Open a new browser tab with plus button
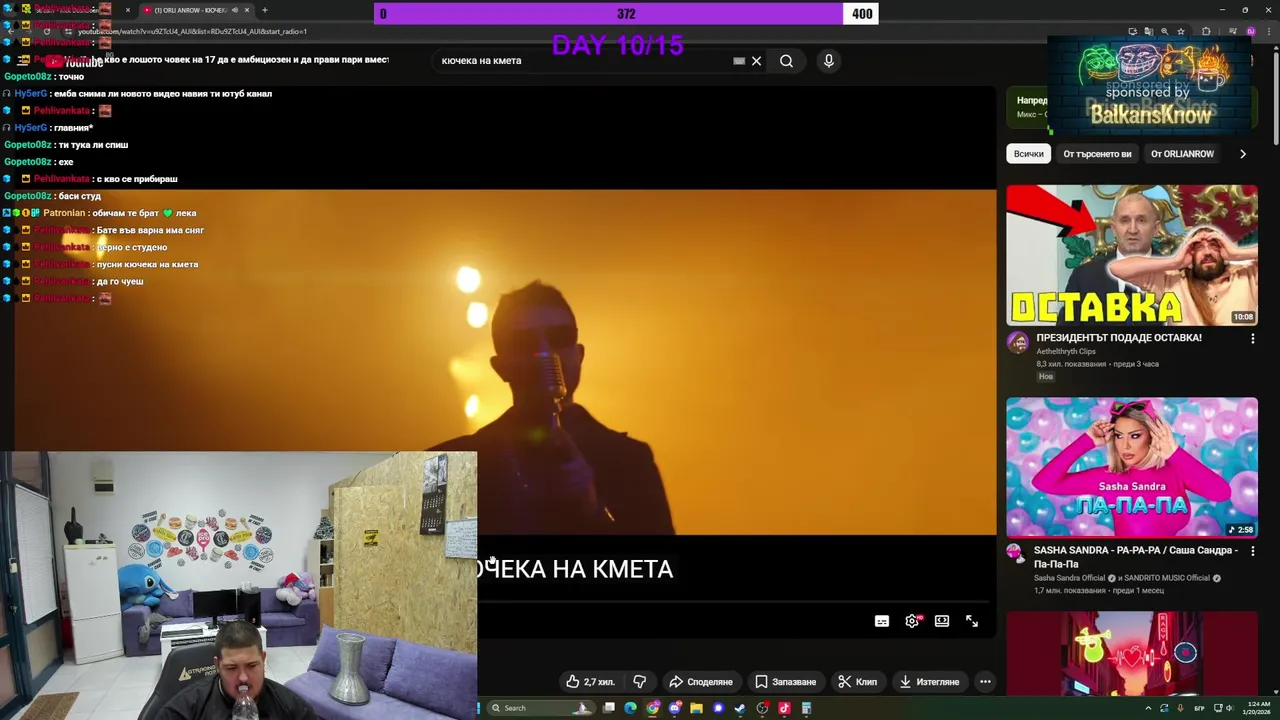Screen dimensions: 1280x720 click(264, 10)
